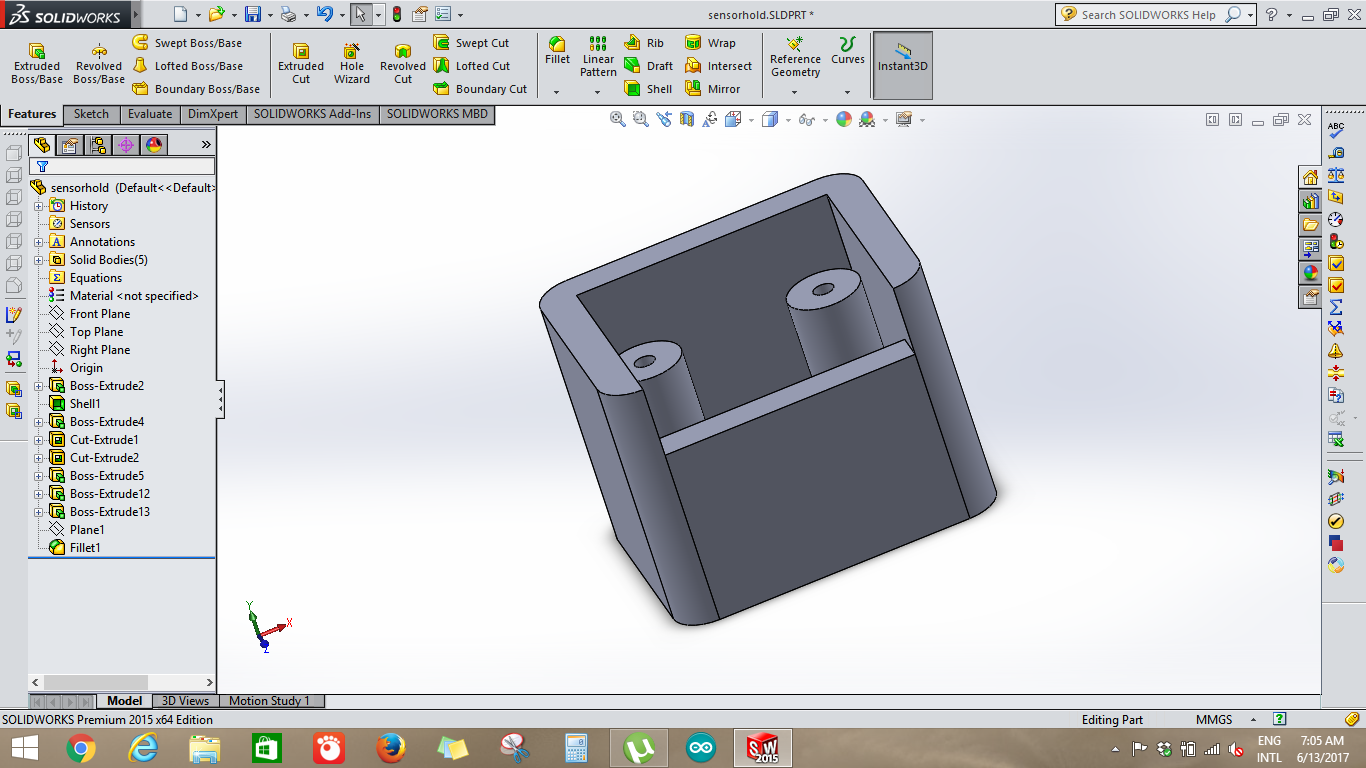Screen dimensions: 1366x768
Task: Open the DisplayManager tab icon
Action: 153,145
